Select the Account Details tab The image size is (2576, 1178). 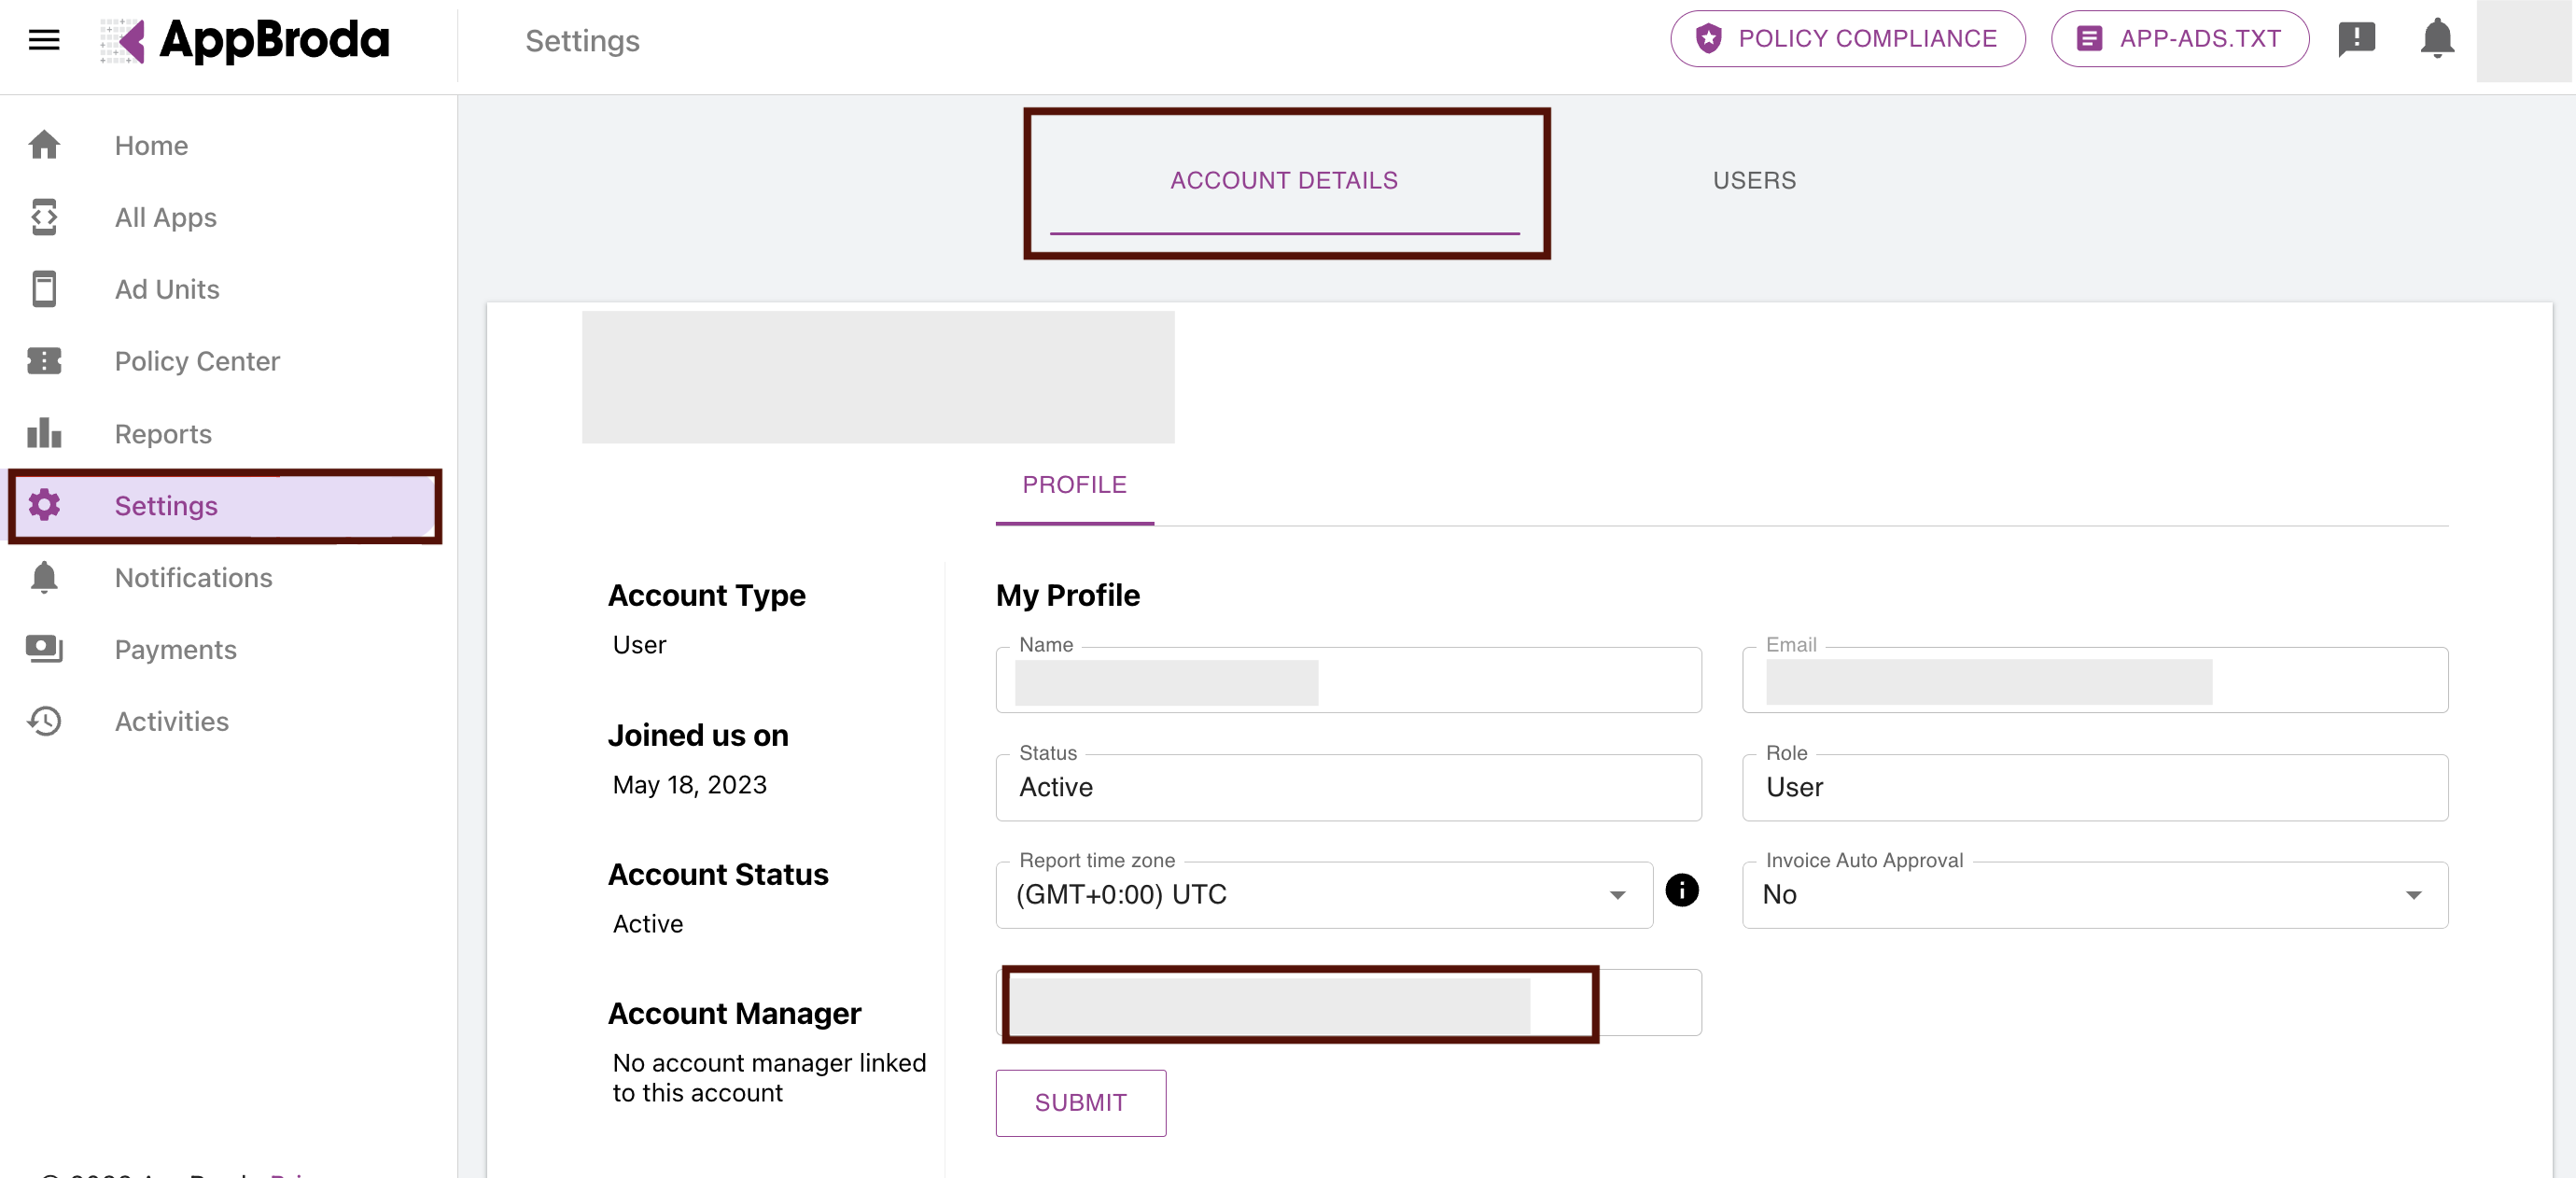1284,180
